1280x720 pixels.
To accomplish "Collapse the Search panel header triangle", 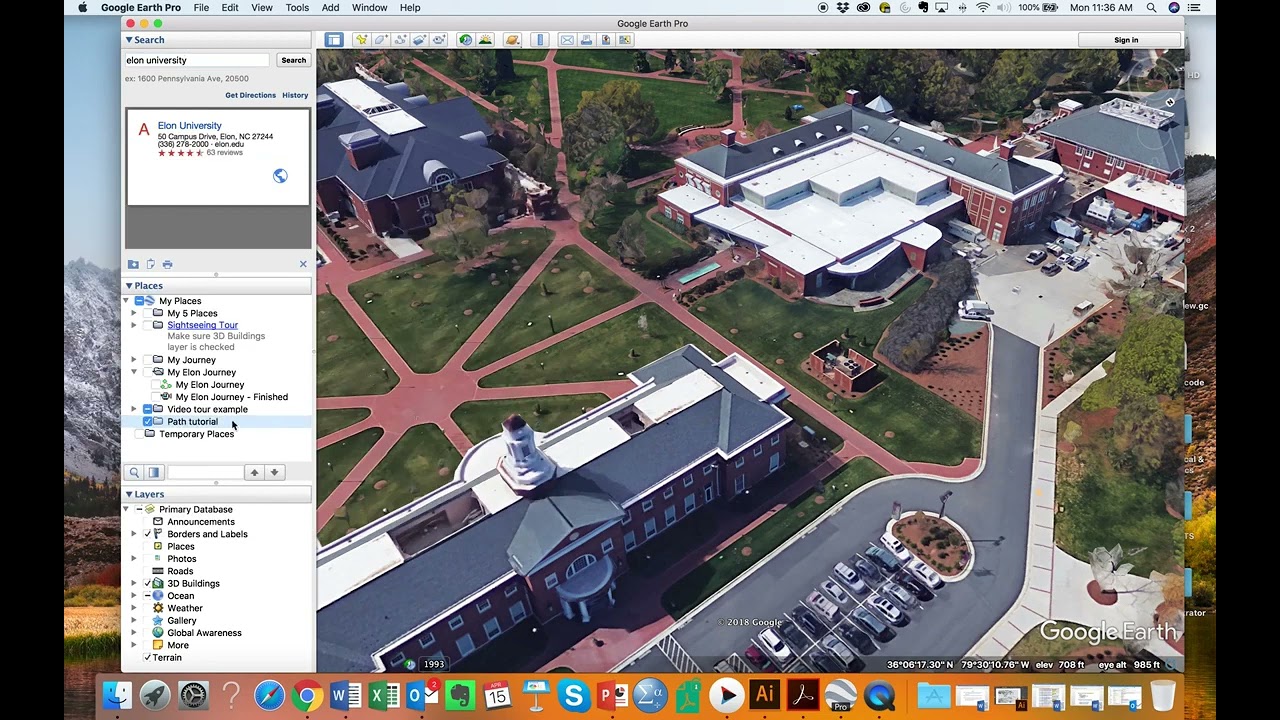I will 129,40.
